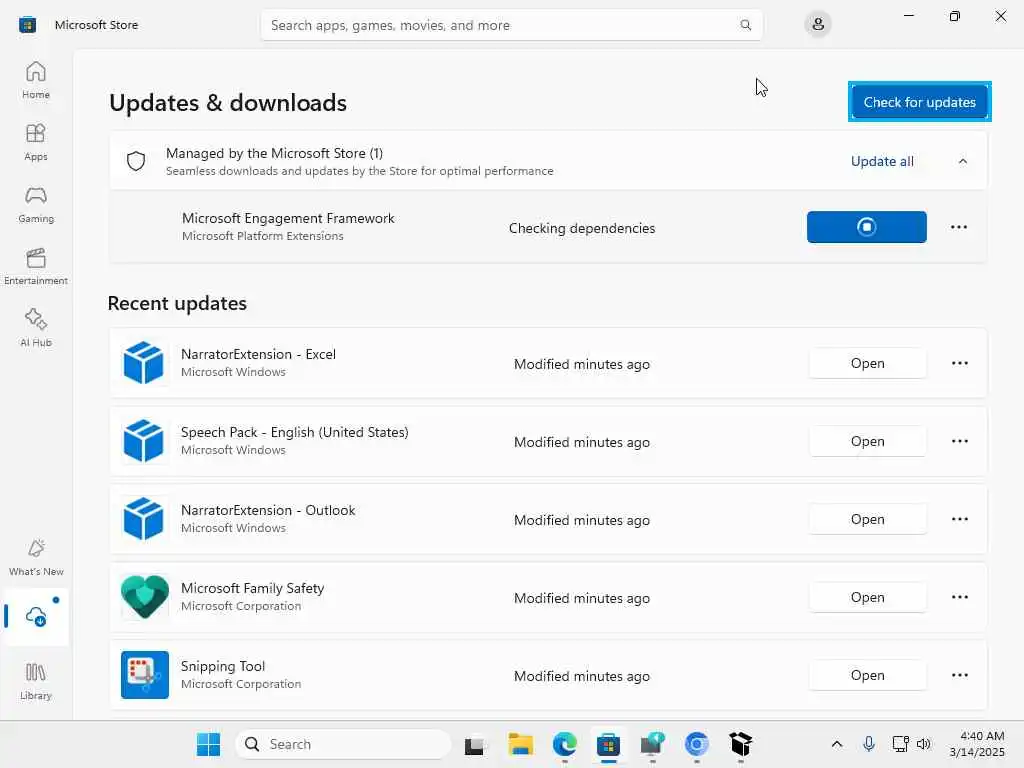Select the Downloads cloud icon in sidebar
The height and width of the screenshot is (768, 1024).
36,616
